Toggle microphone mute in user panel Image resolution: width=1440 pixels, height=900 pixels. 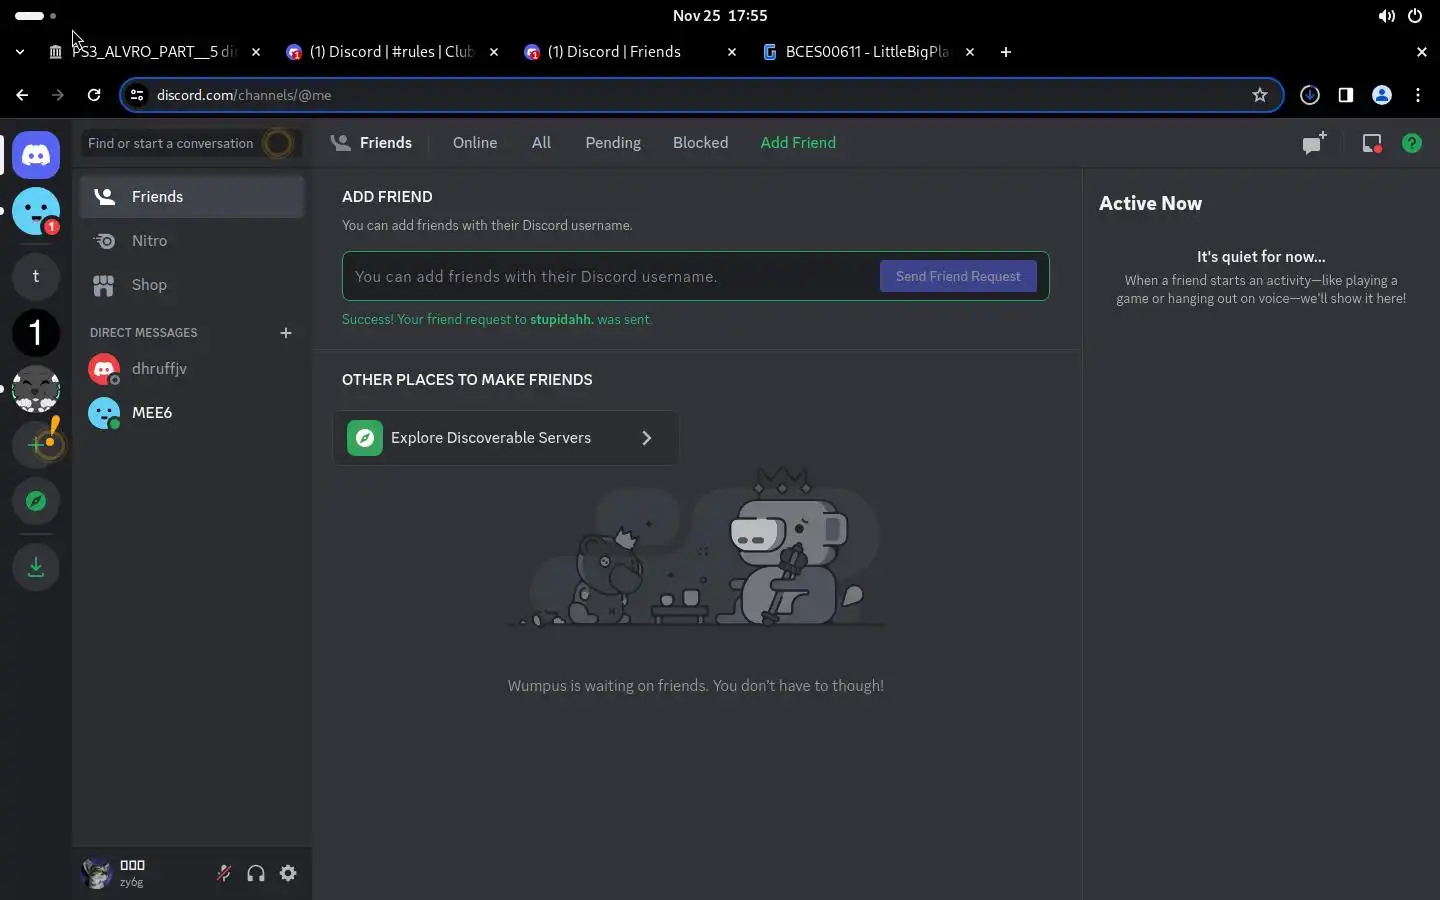[224, 873]
